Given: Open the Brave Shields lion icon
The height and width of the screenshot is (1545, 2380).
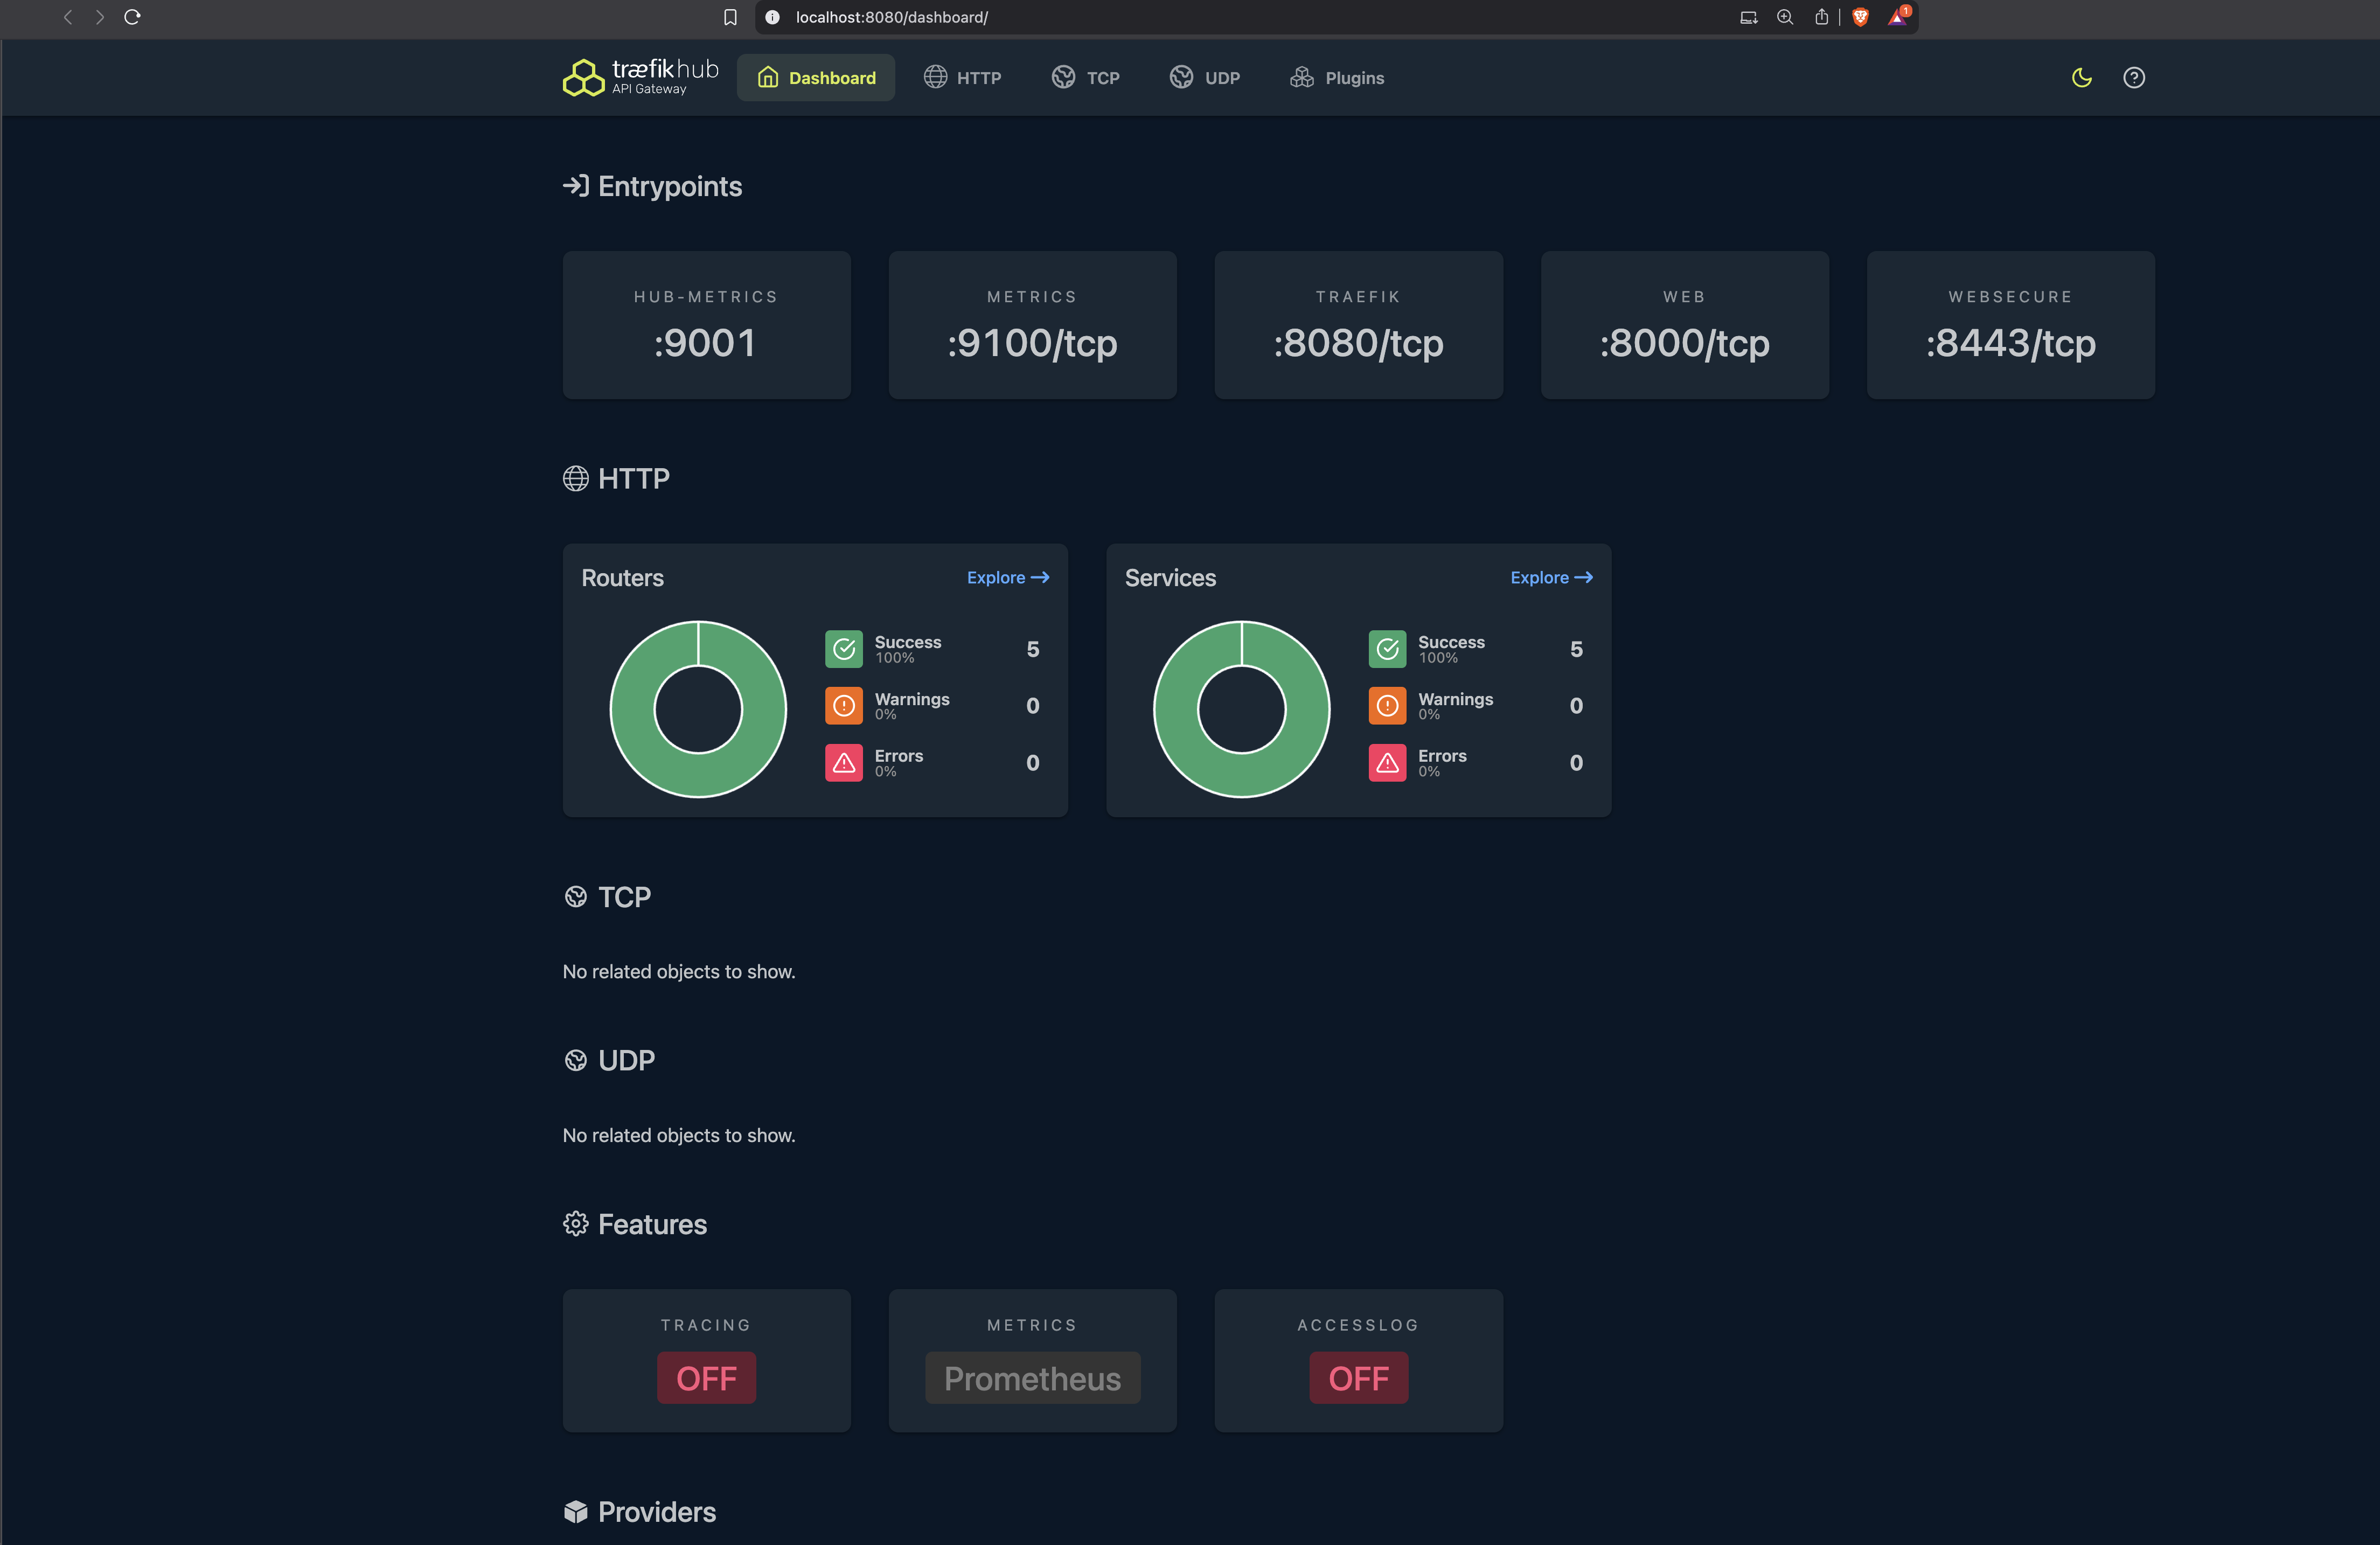Looking at the screenshot, I should click(1860, 17).
